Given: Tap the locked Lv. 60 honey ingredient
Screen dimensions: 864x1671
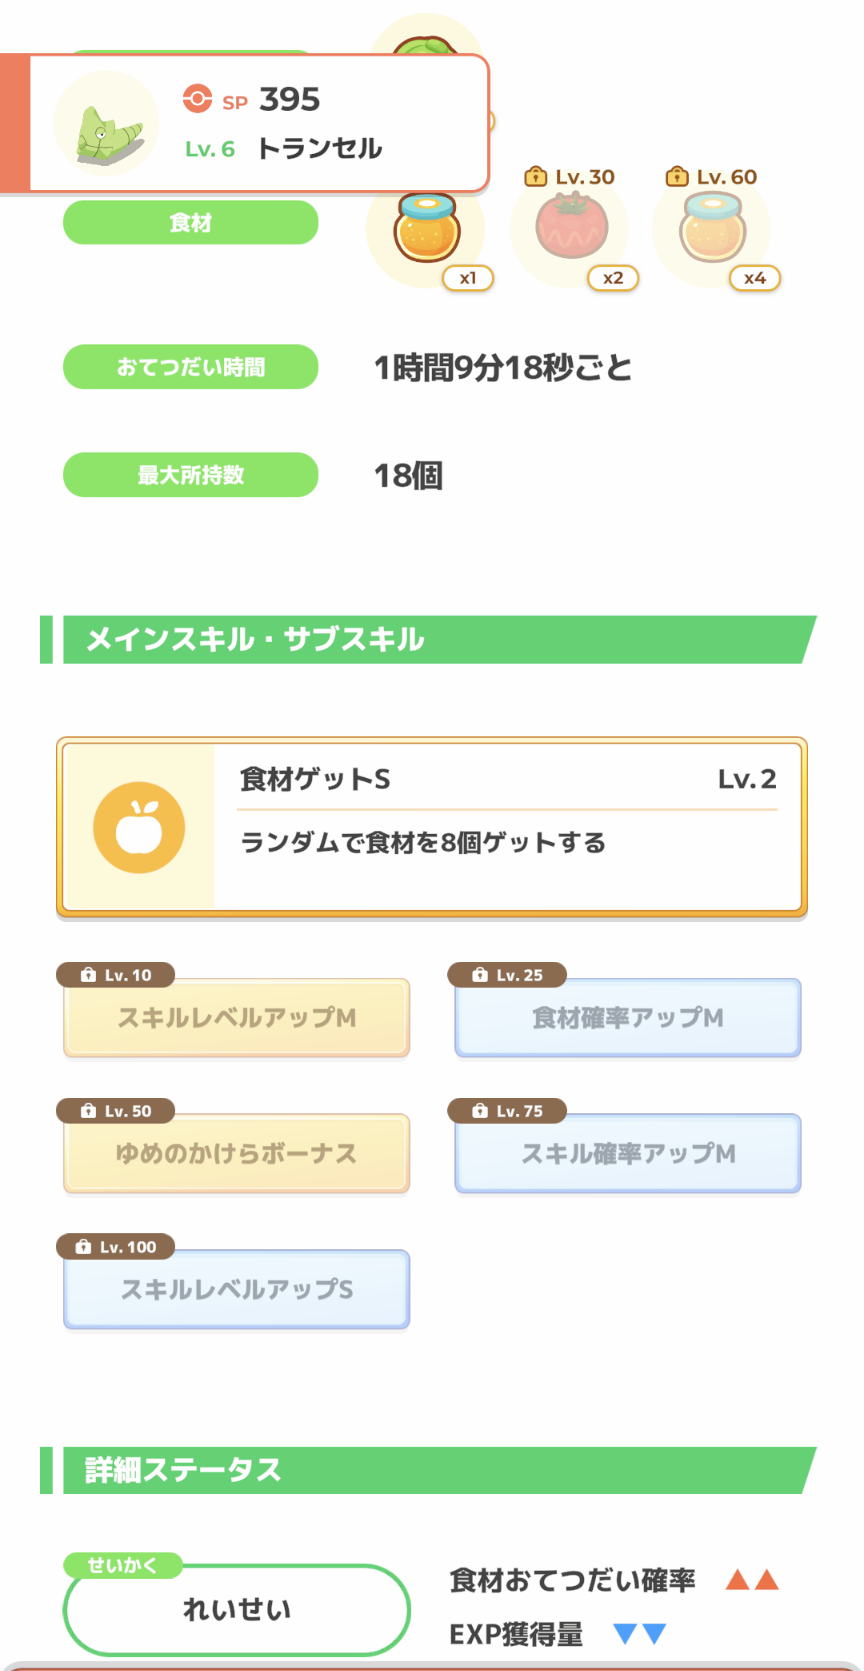Looking at the screenshot, I should (x=713, y=229).
